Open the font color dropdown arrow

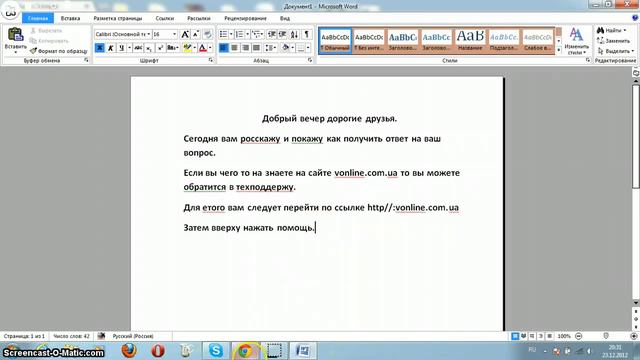(x=210, y=48)
